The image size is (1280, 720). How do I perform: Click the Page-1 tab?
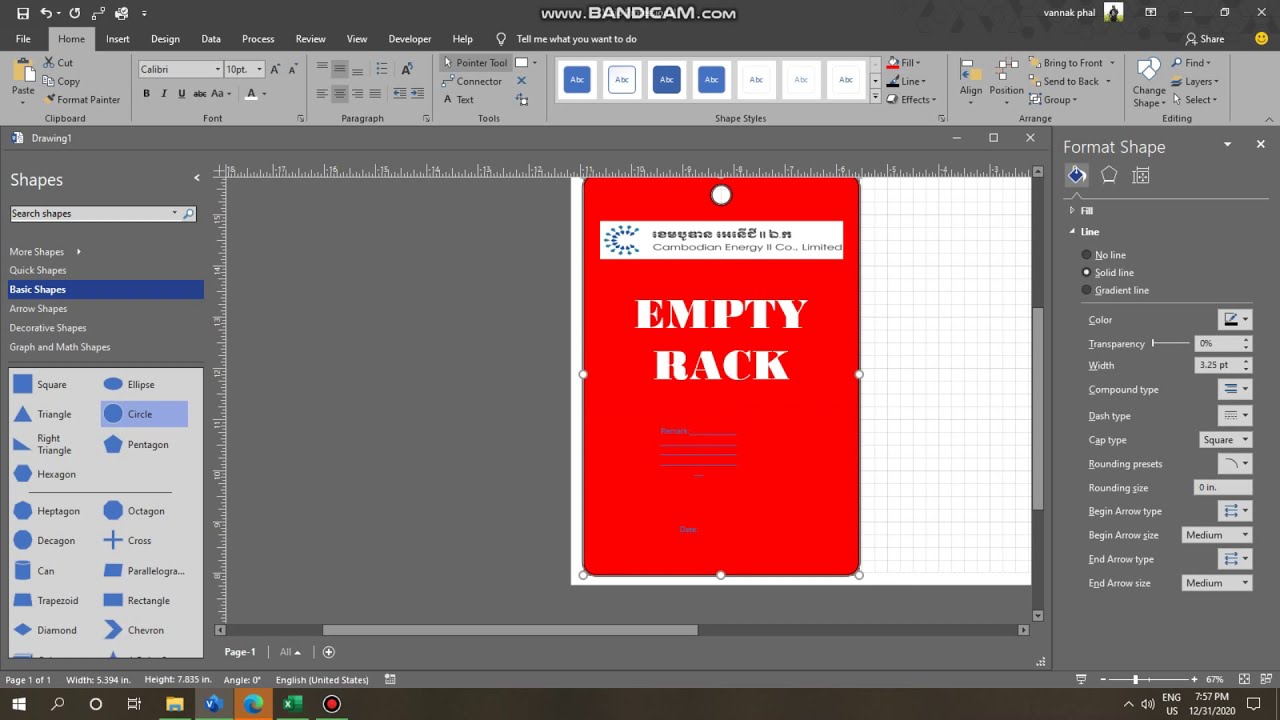tap(240, 652)
